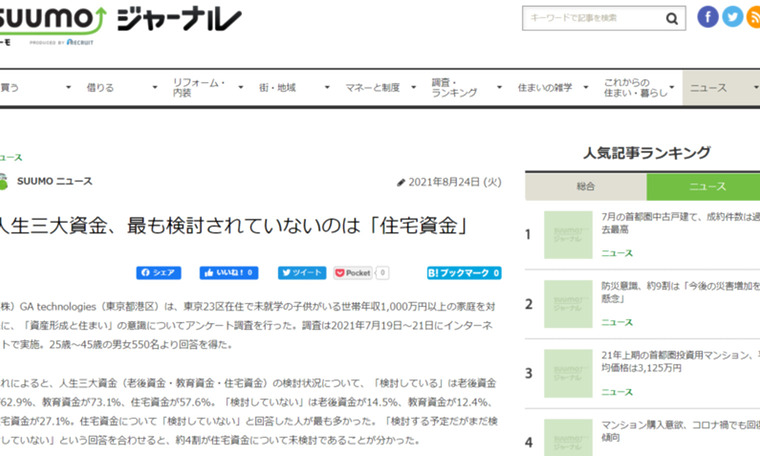Open the Twitter social icon
The height and width of the screenshot is (456, 760).
point(733,17)
